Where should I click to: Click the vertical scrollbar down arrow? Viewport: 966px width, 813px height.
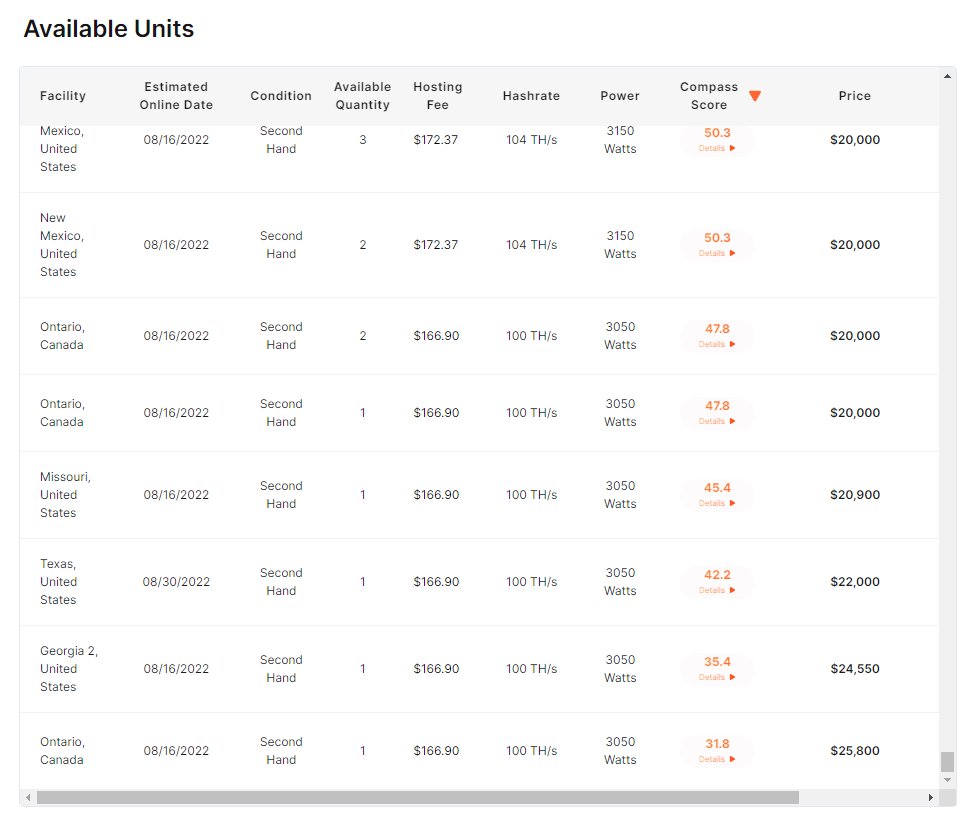pos(948,780)
